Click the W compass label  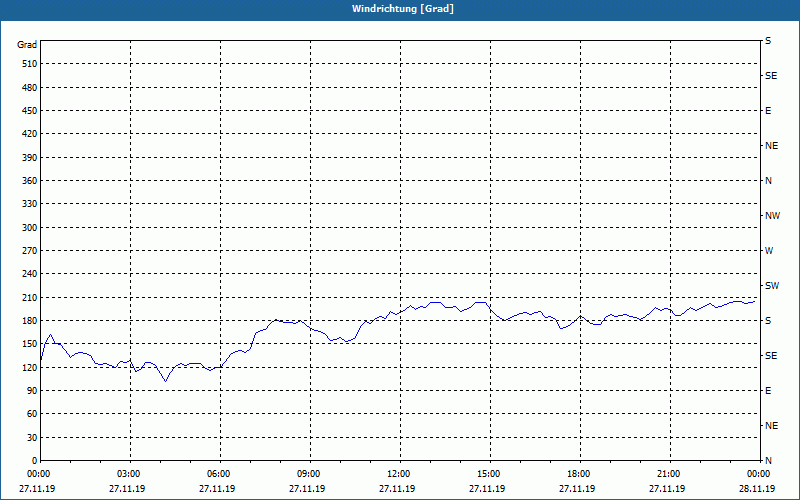click(x=769, y=251)
